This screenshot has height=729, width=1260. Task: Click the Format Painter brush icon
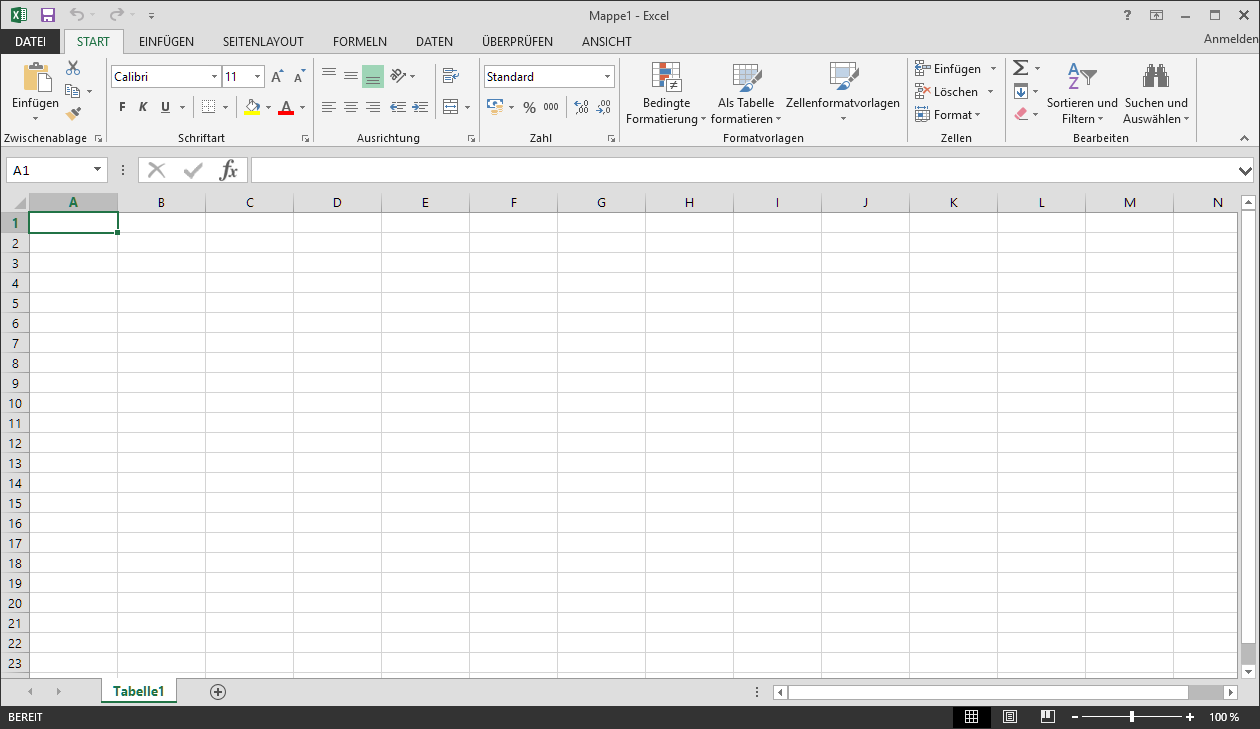point(73,114)
